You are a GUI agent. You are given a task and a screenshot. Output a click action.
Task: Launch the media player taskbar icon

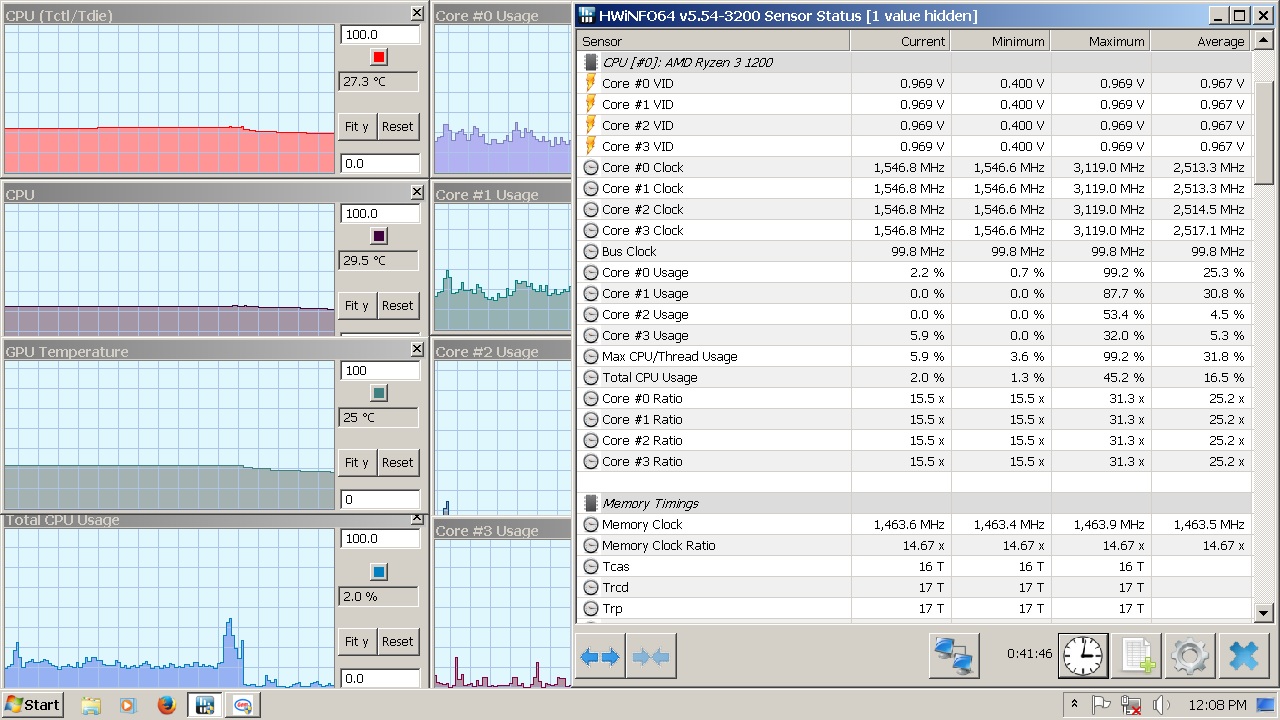[x=128, y=705]
